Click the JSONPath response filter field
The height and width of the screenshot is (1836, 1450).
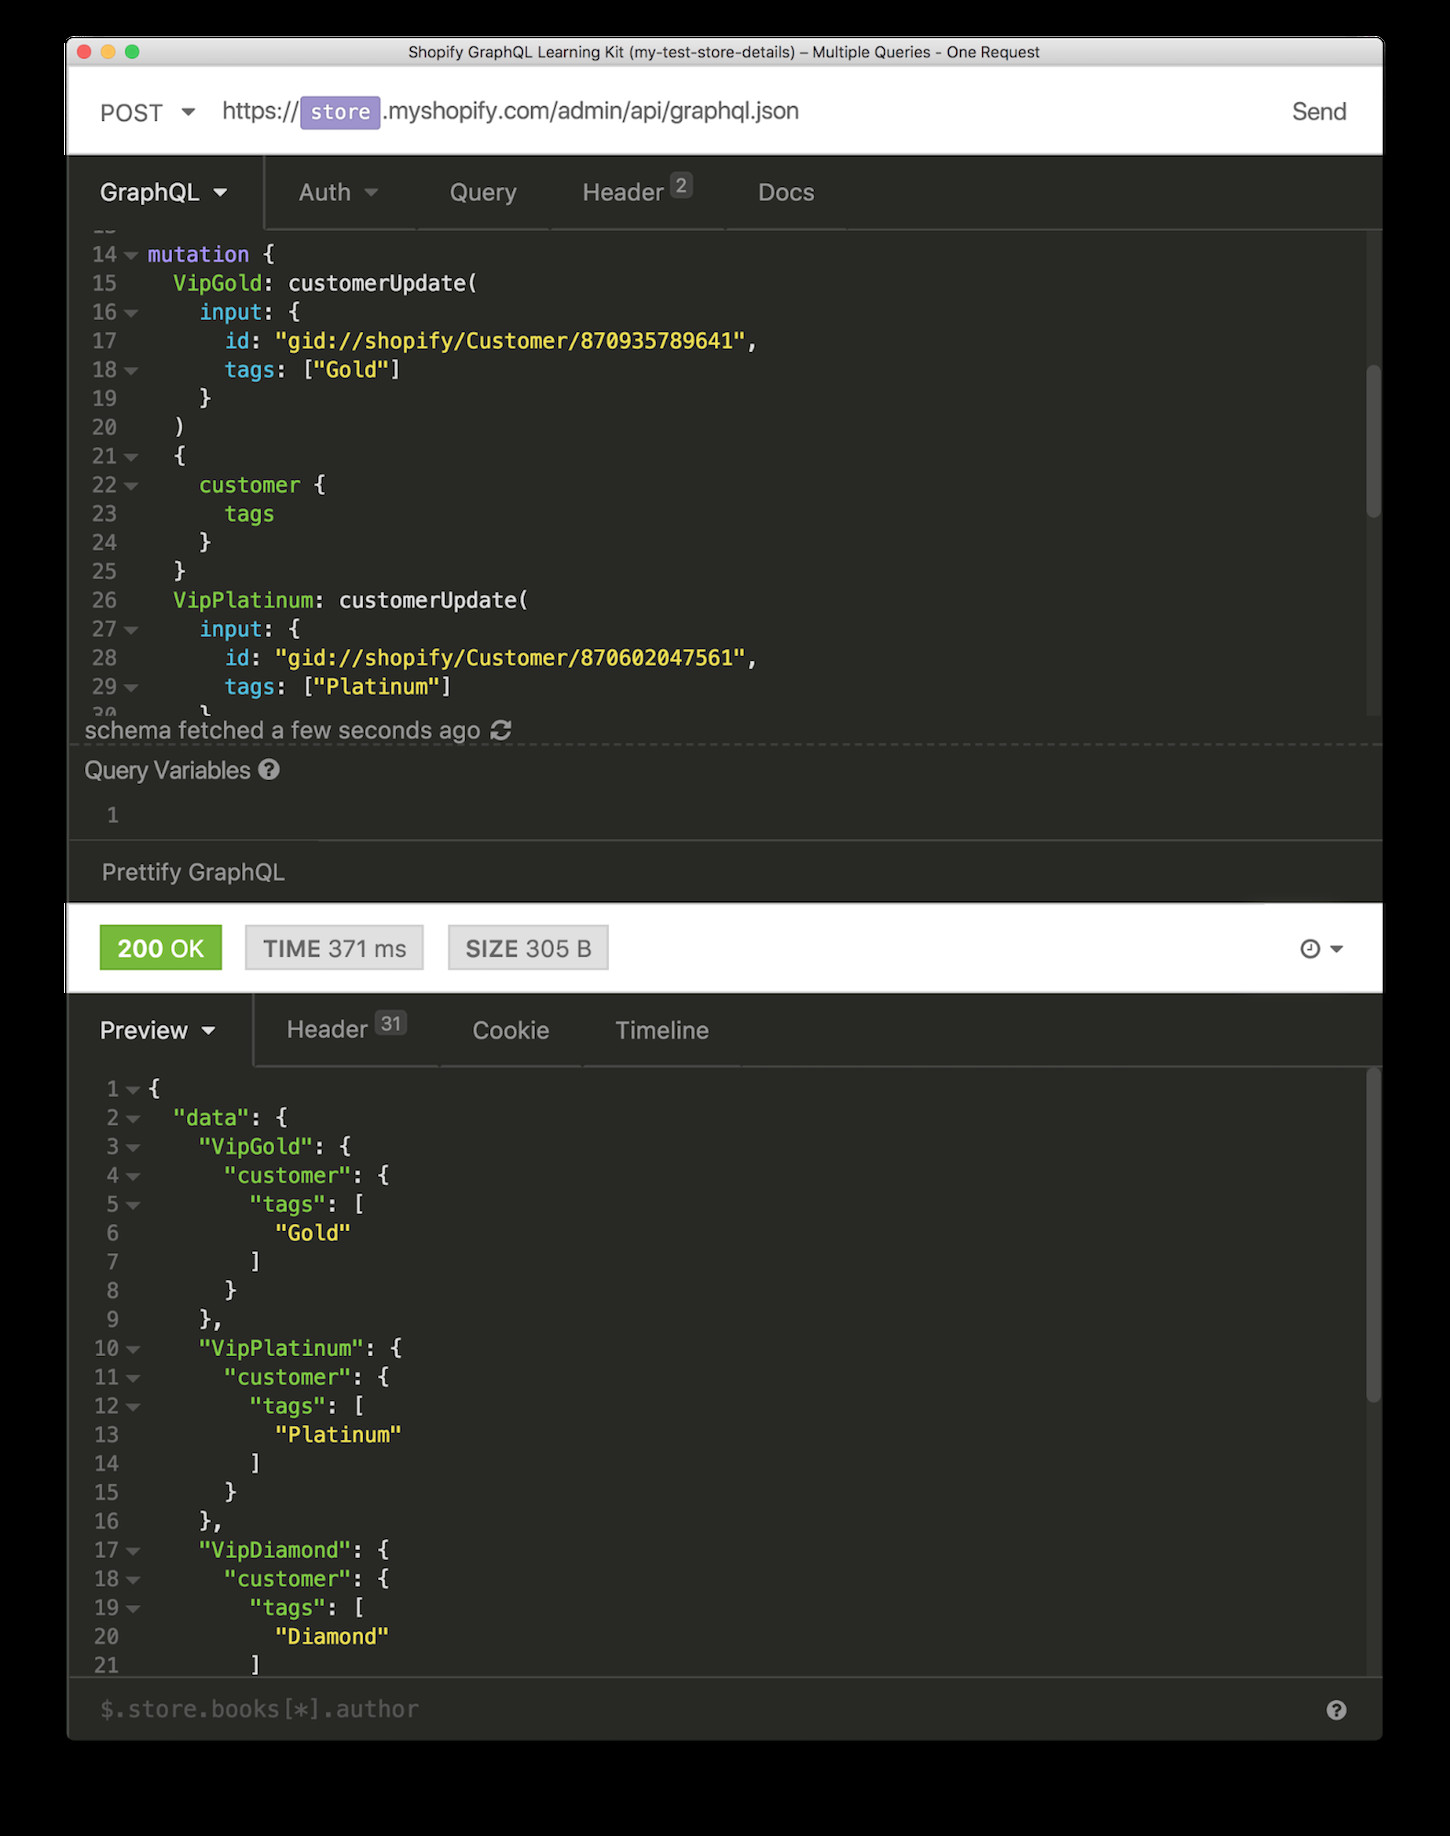pyautogui.click(x=700, y=1710)
